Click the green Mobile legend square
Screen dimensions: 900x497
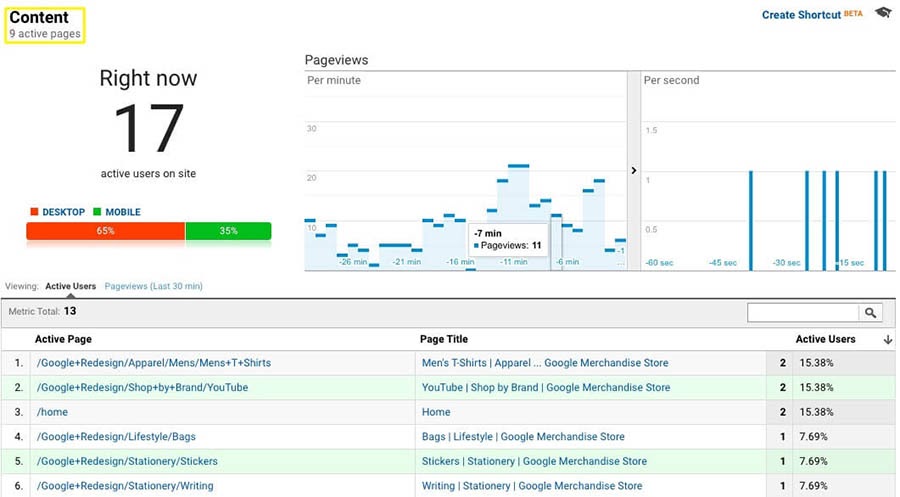[97, 212]
